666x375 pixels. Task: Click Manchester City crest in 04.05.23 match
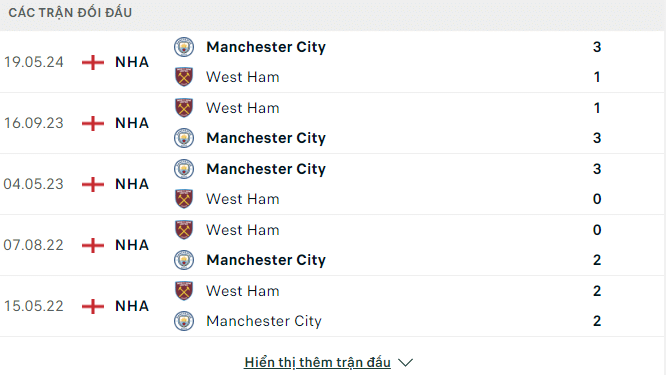tap(184, 169)
